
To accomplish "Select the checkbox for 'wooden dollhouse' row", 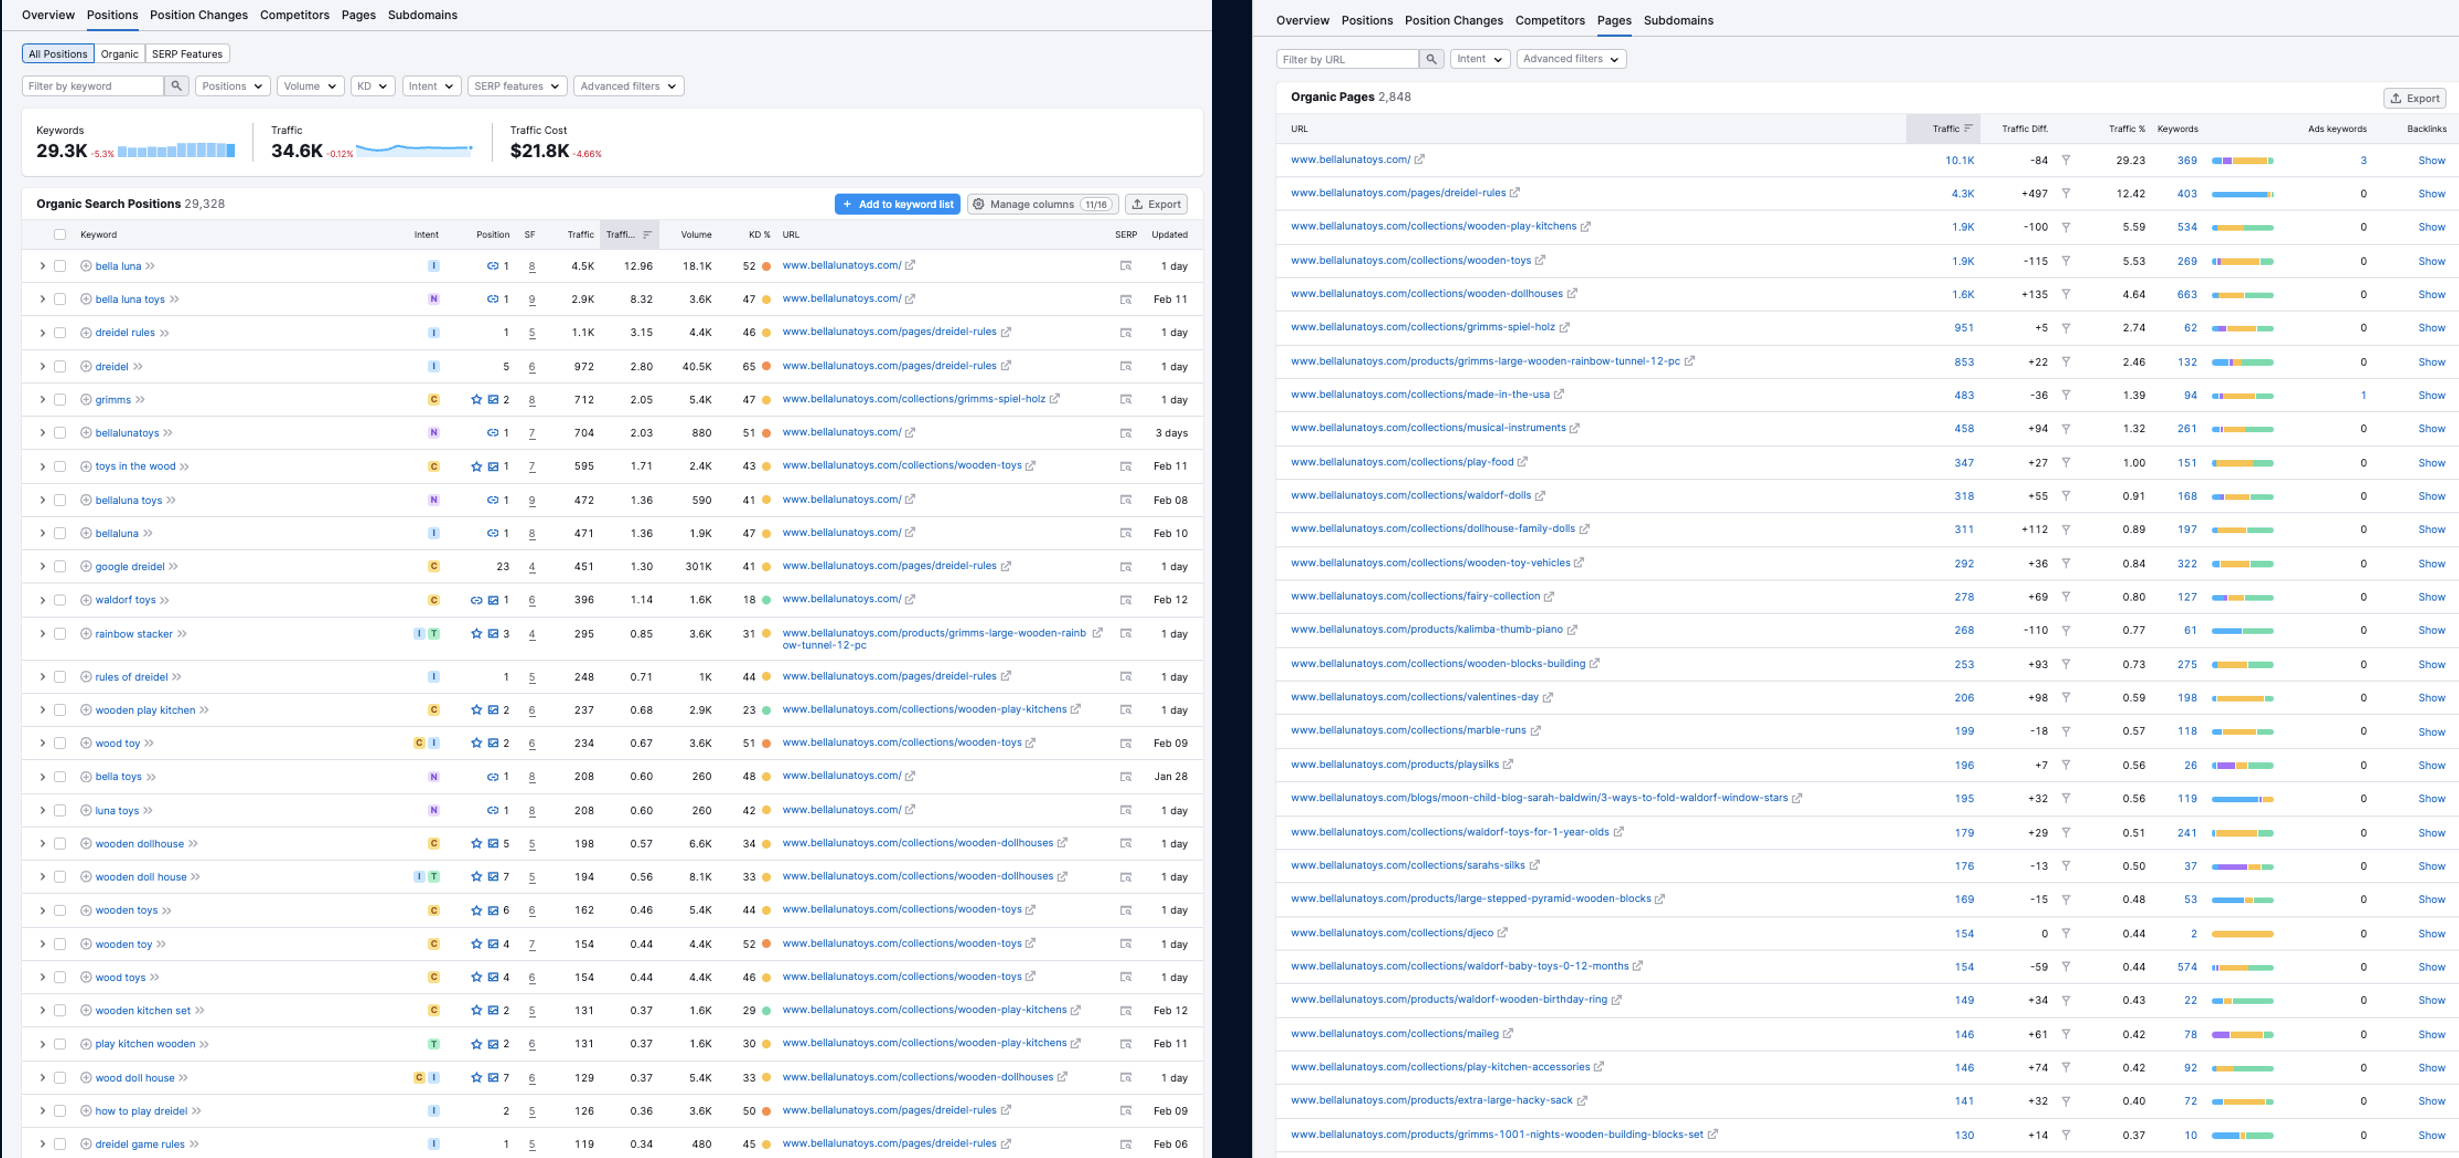I will (x=58, y=843).
